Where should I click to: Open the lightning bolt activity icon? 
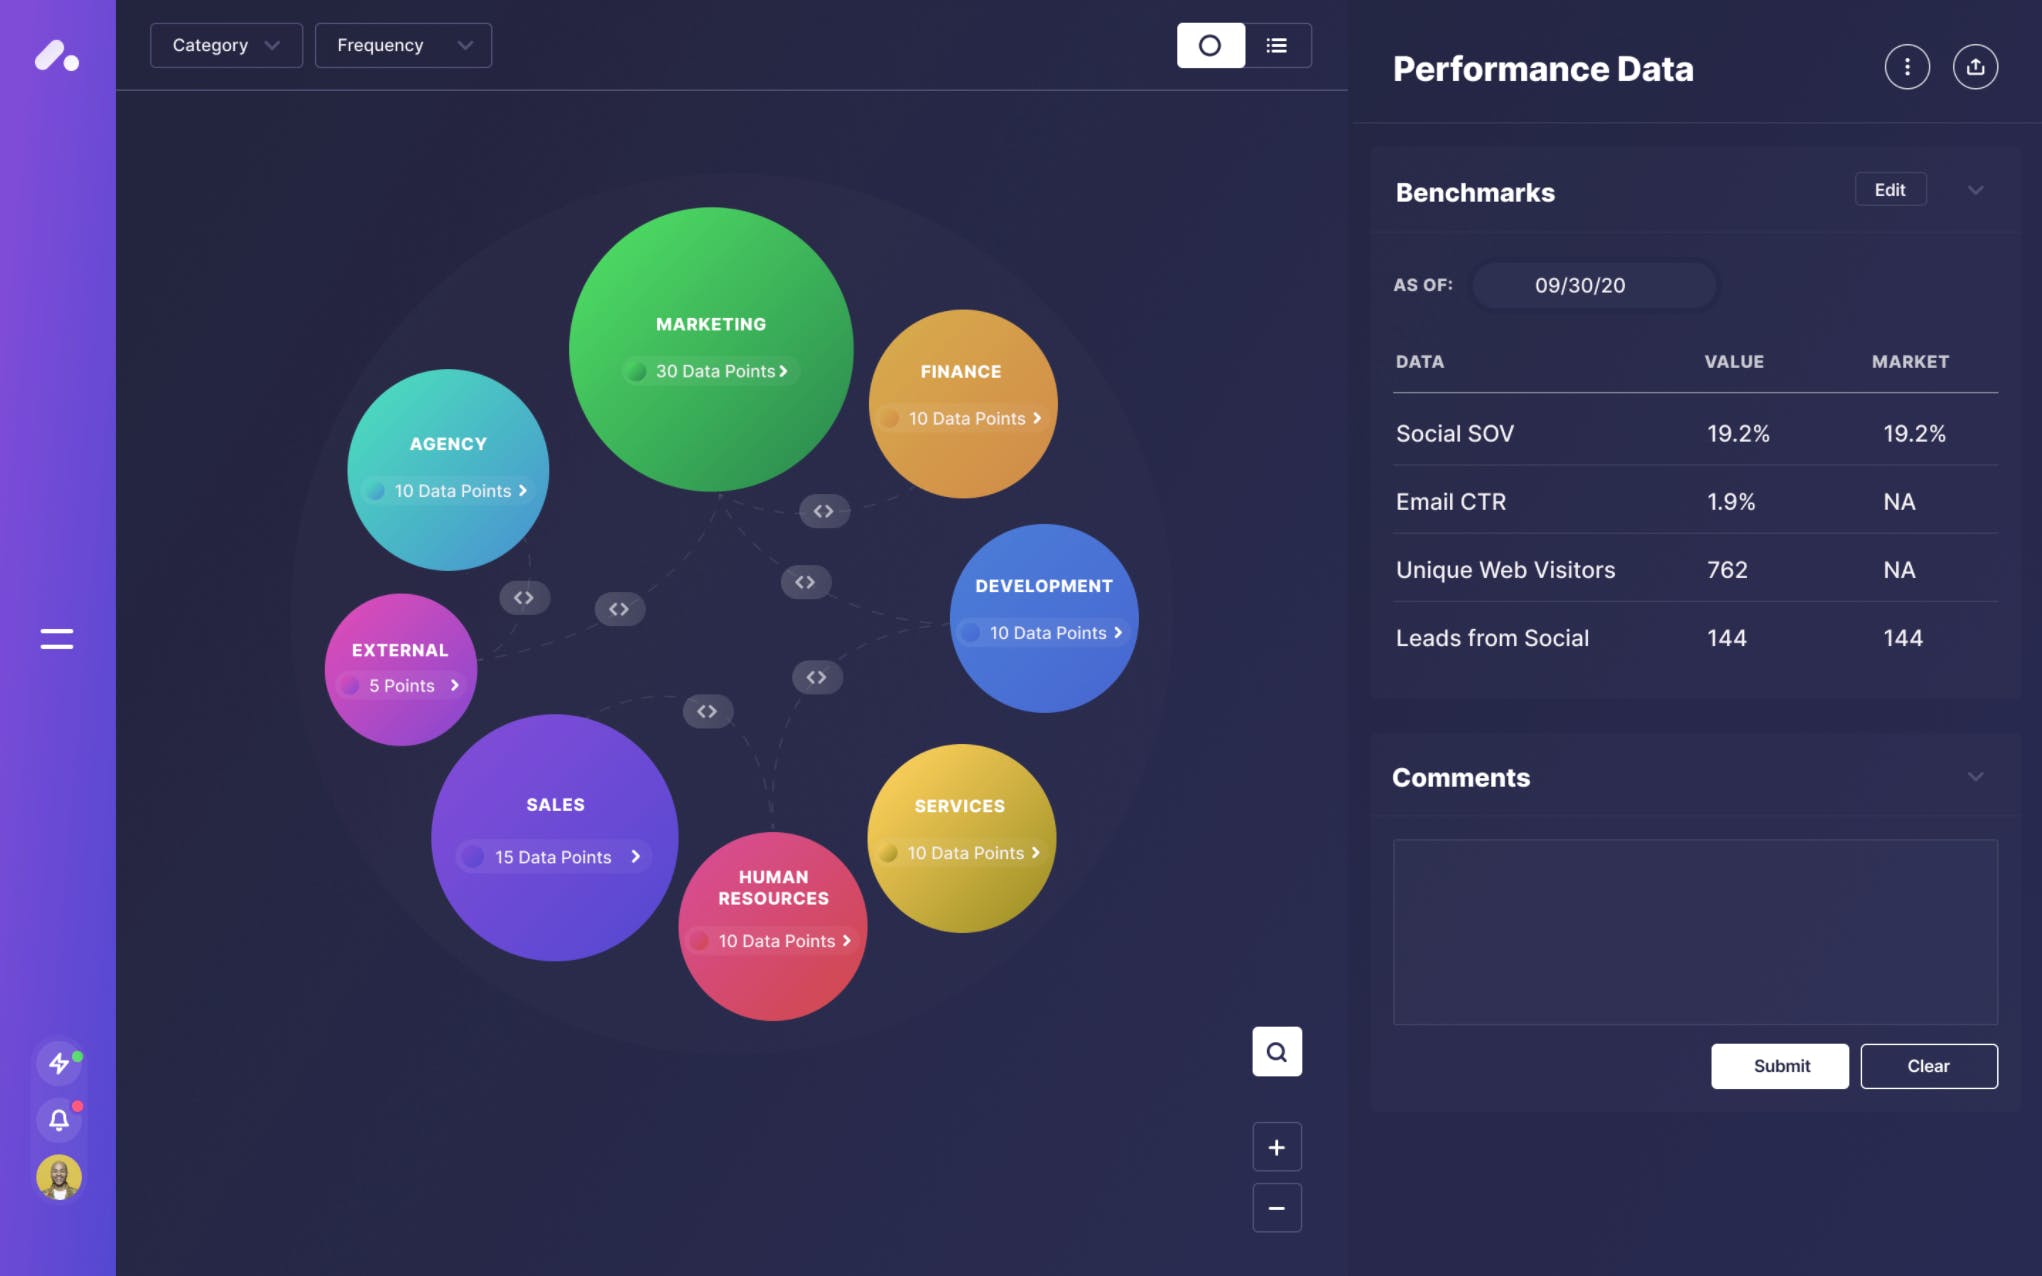coord(59,1063)
